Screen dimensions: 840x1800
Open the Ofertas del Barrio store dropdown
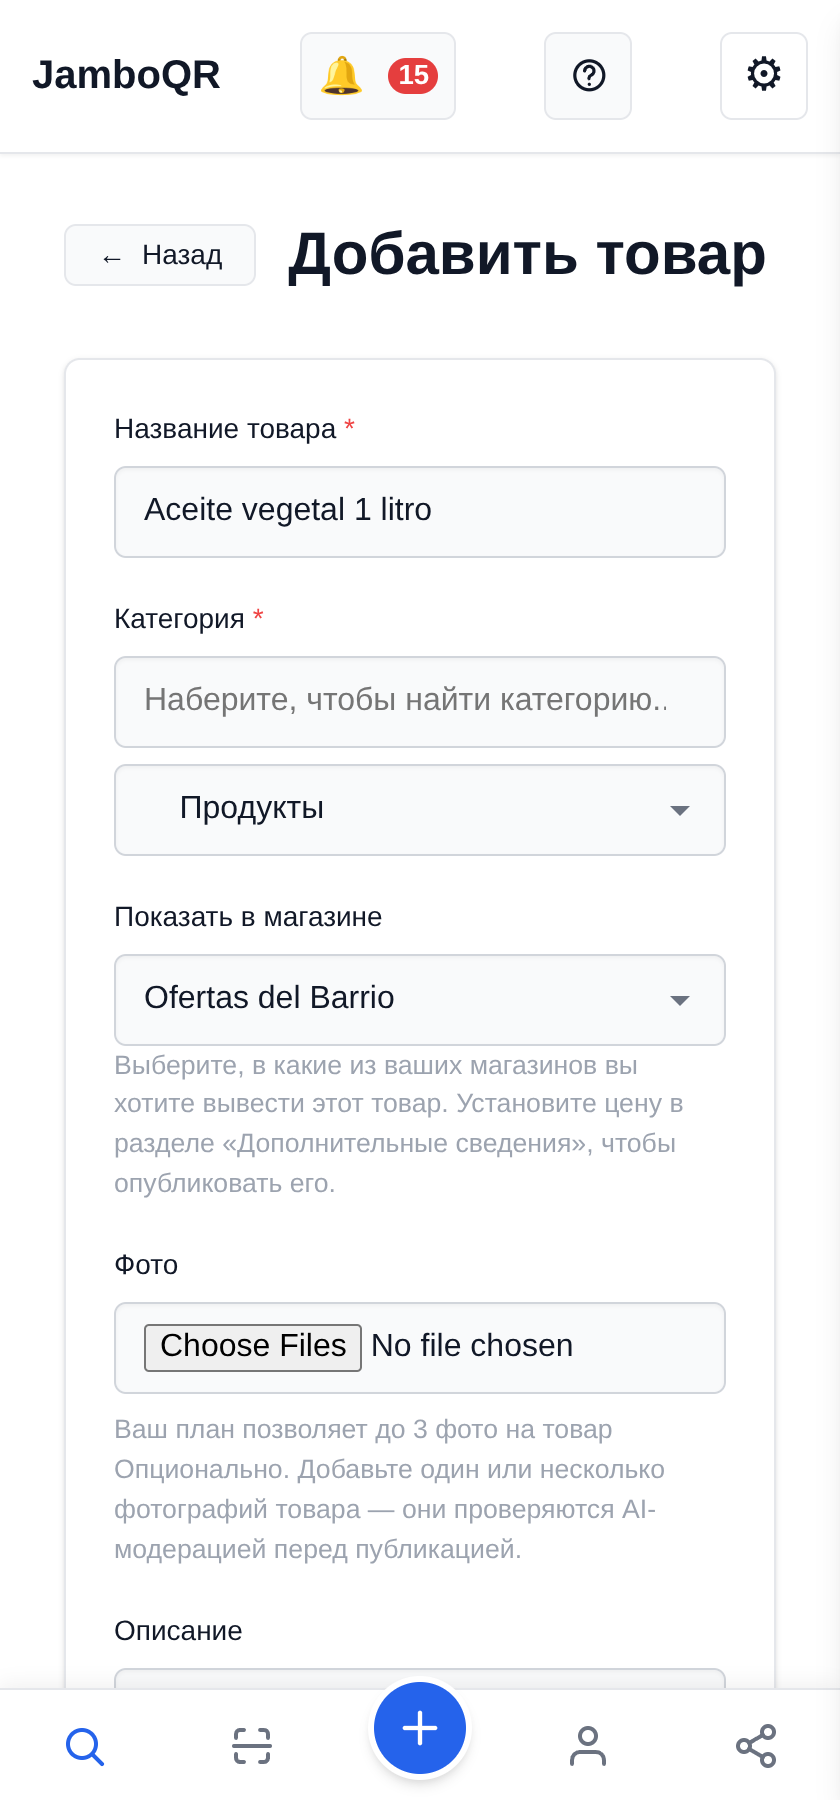(x=420, y=1000)
